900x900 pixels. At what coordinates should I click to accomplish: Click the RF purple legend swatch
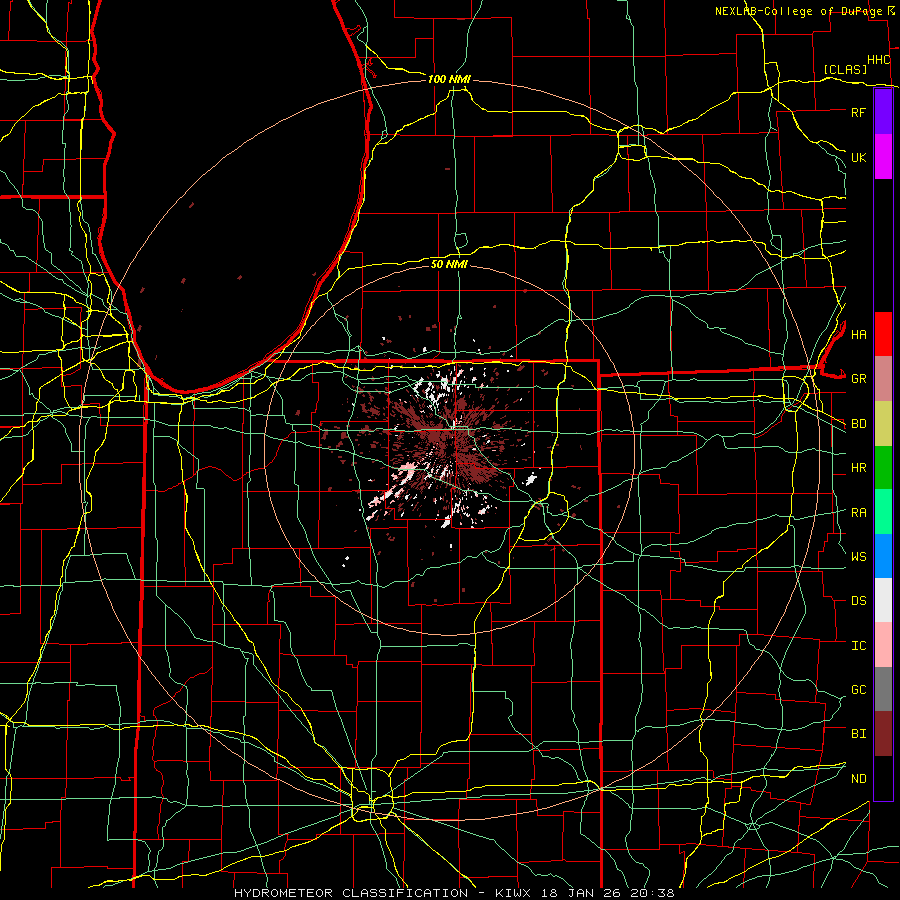point(883,112)
